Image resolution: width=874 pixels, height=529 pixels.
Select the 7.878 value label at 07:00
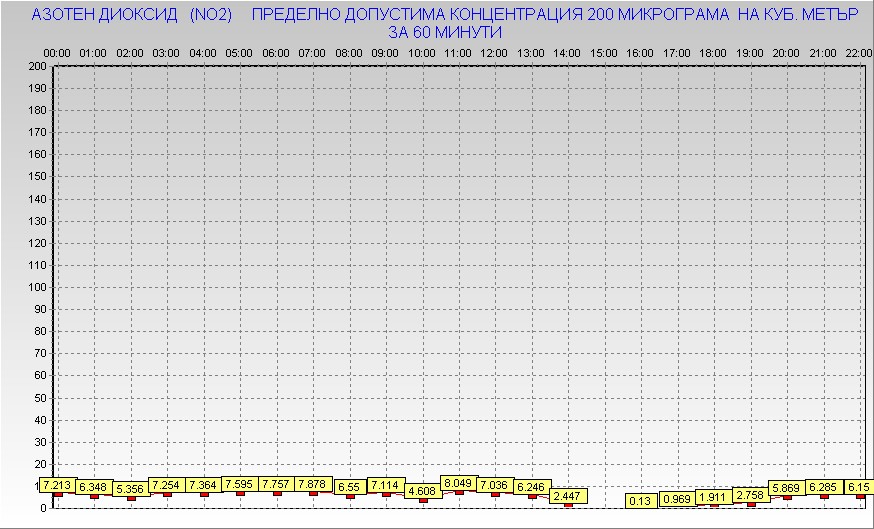(313, 485)
